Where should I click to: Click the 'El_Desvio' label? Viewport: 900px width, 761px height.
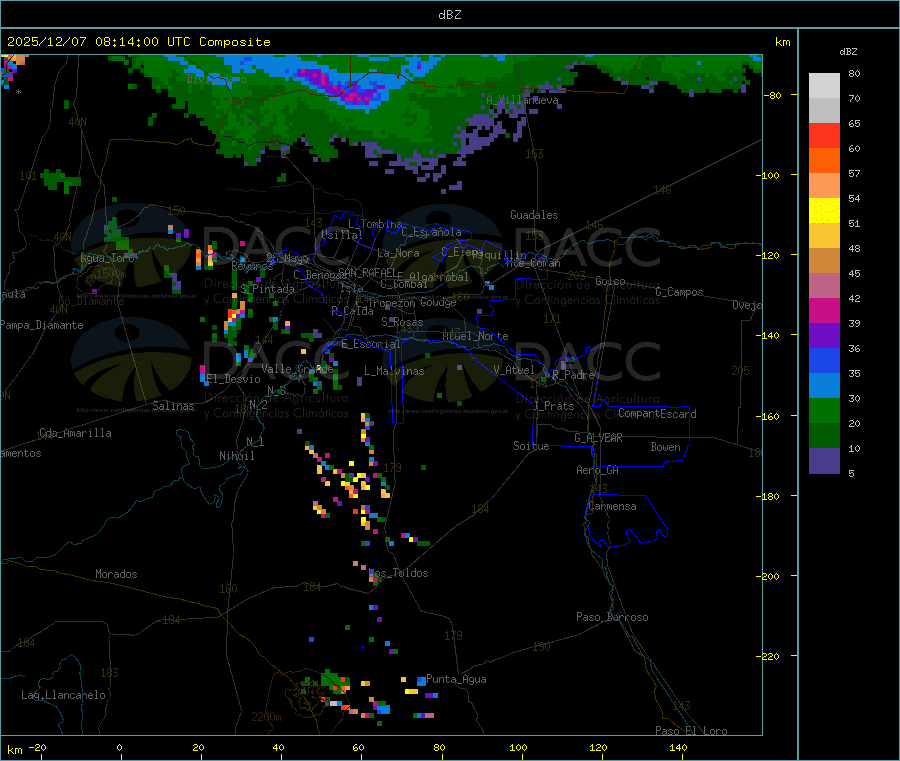(x=233, y=379)
